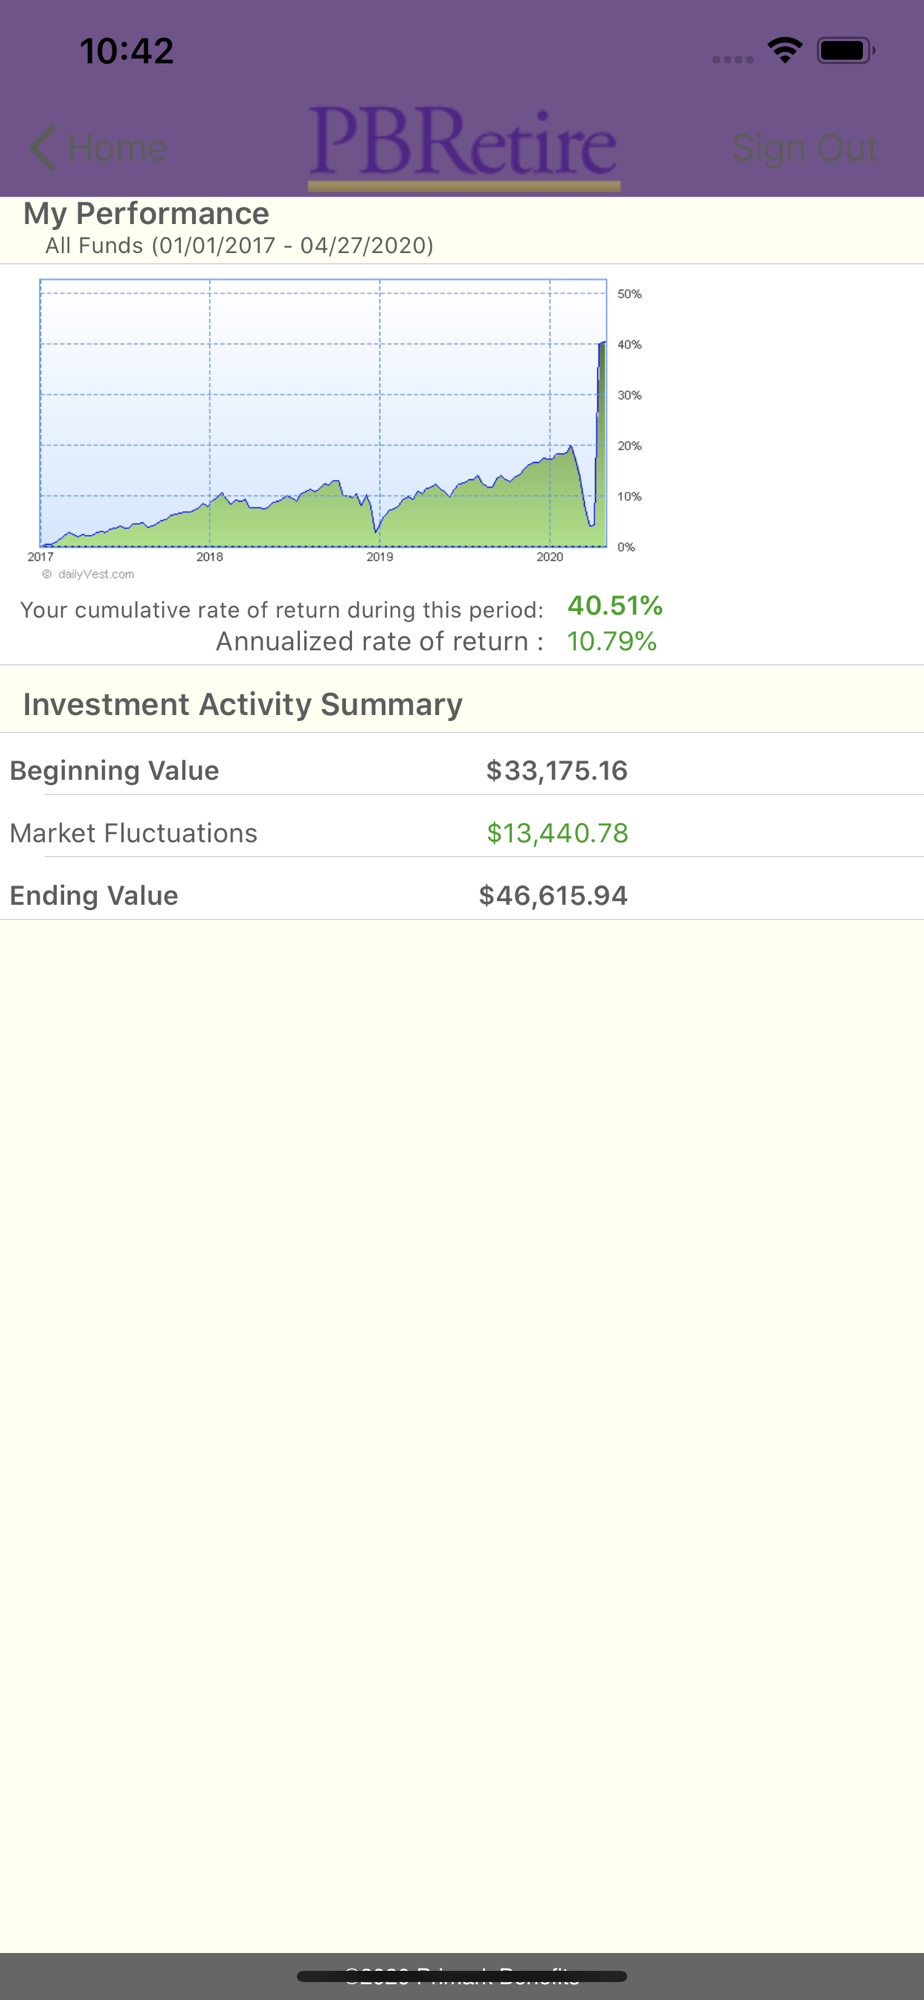Tap the PBRetire logo
This screenshot has height=2000, width=924.
(x=463, y=147)
